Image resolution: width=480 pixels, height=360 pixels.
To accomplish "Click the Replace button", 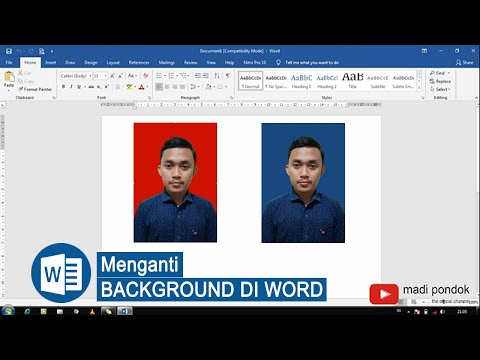I will point(440,81).
